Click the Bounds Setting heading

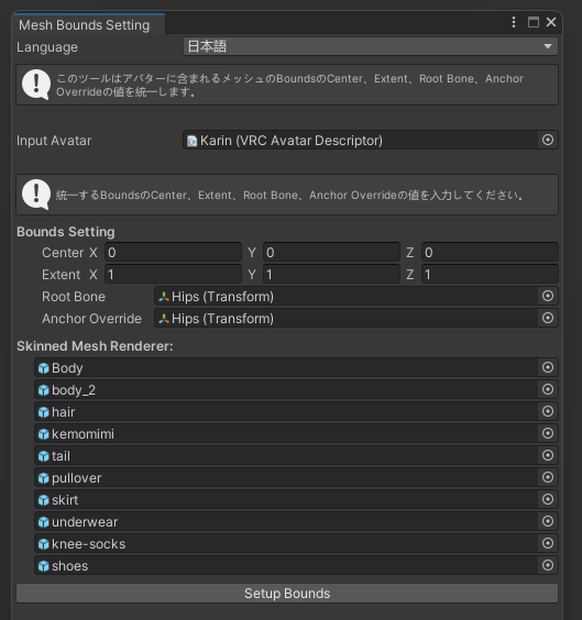(66, 232)
